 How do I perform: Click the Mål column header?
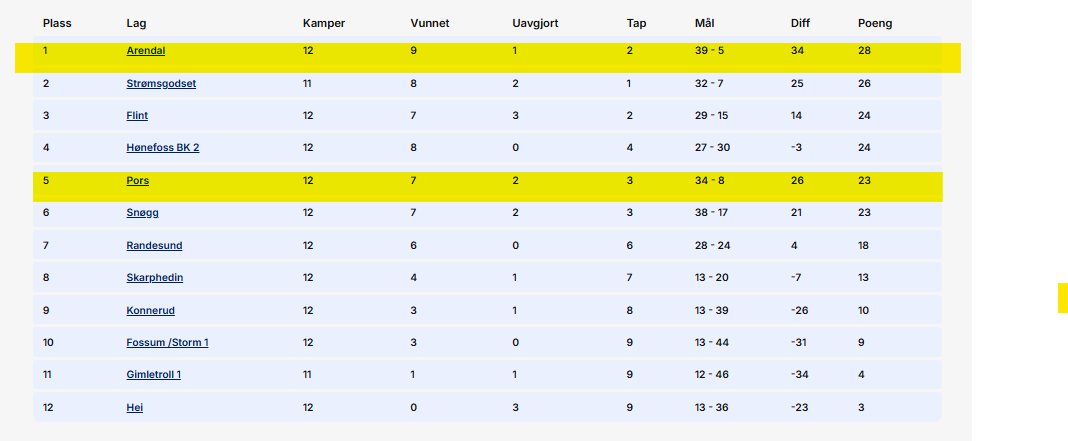coord(704,23)
